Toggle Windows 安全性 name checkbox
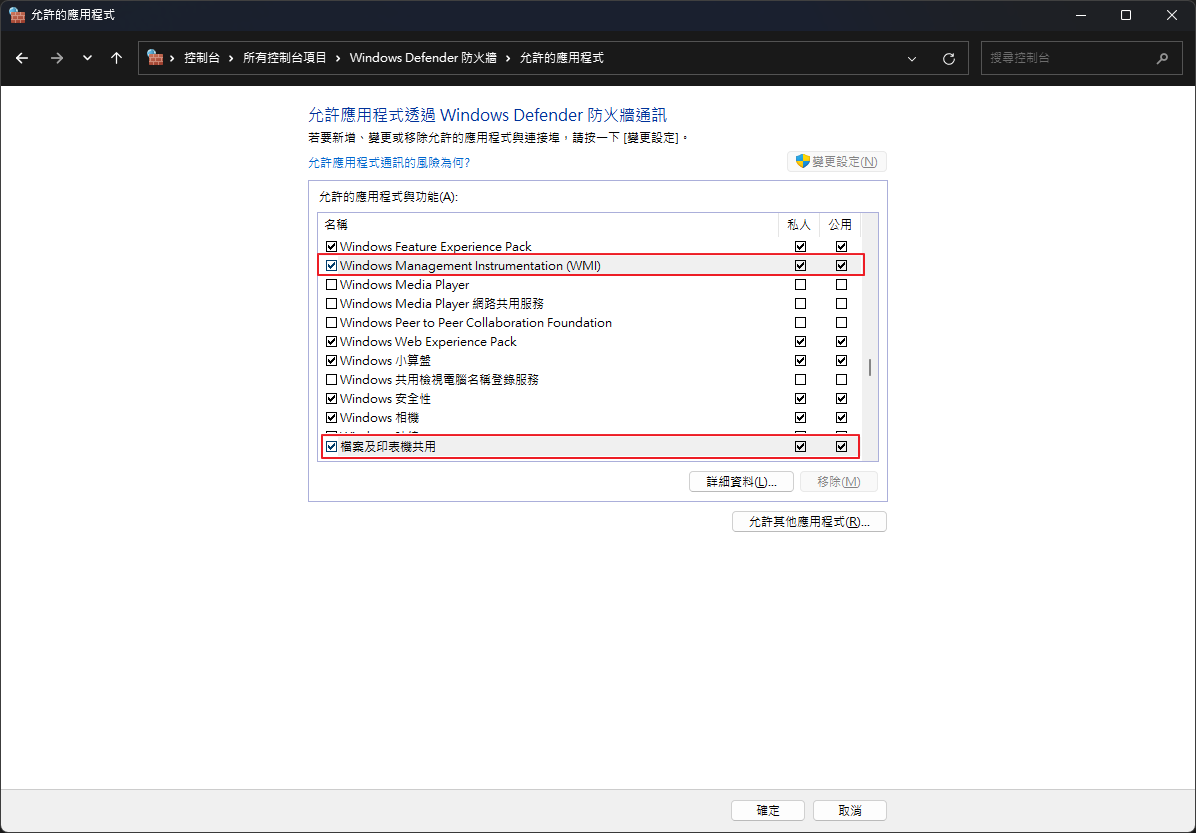The height and width of the screenshot is (833, 1196). point(331,399)
